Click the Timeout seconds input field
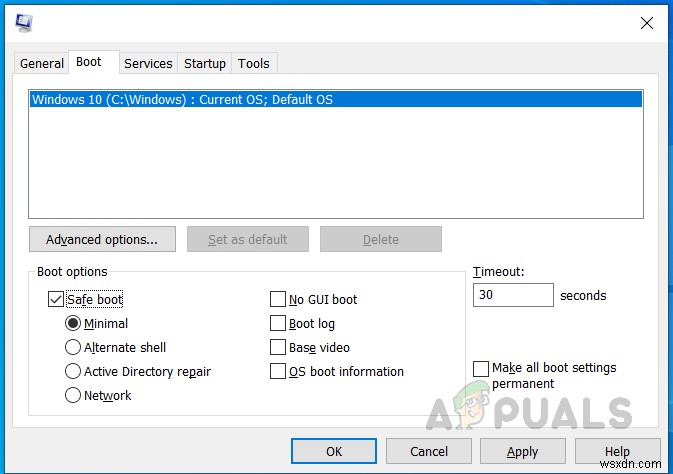This screenshot has height=474, width=673. pyautogui.click(x=513, y=295)
